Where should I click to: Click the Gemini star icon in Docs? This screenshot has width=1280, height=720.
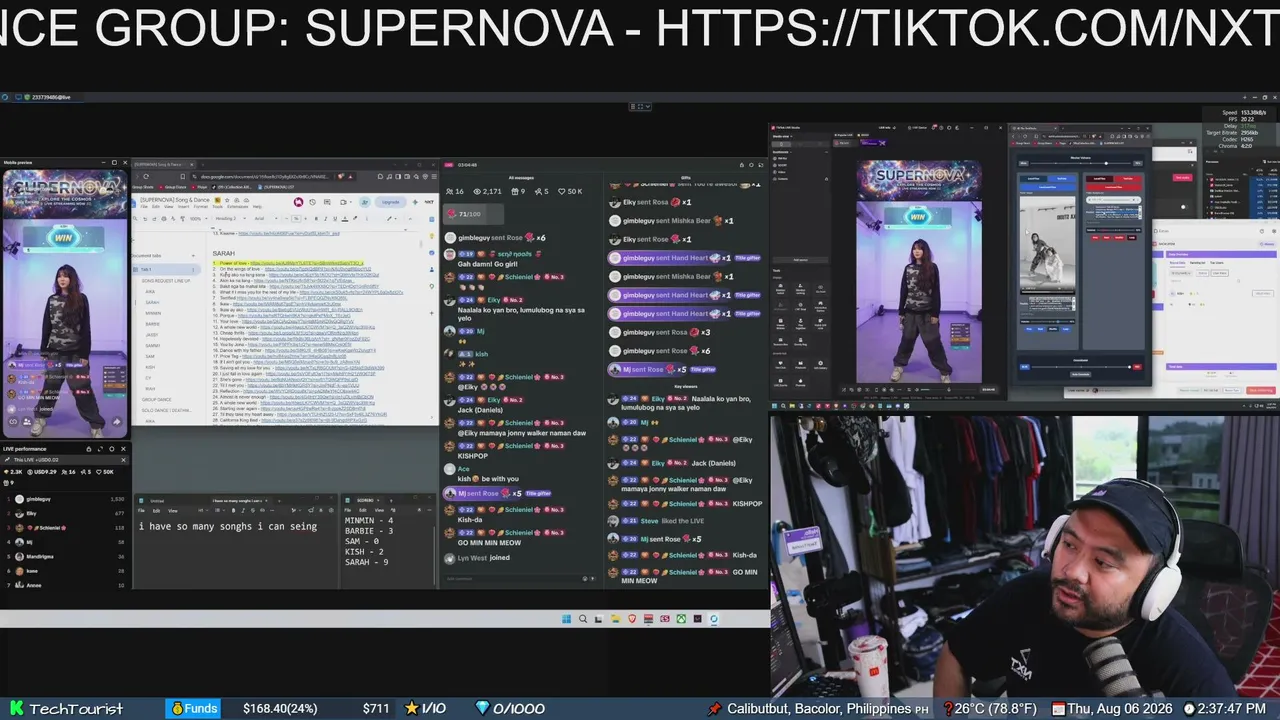415,202
